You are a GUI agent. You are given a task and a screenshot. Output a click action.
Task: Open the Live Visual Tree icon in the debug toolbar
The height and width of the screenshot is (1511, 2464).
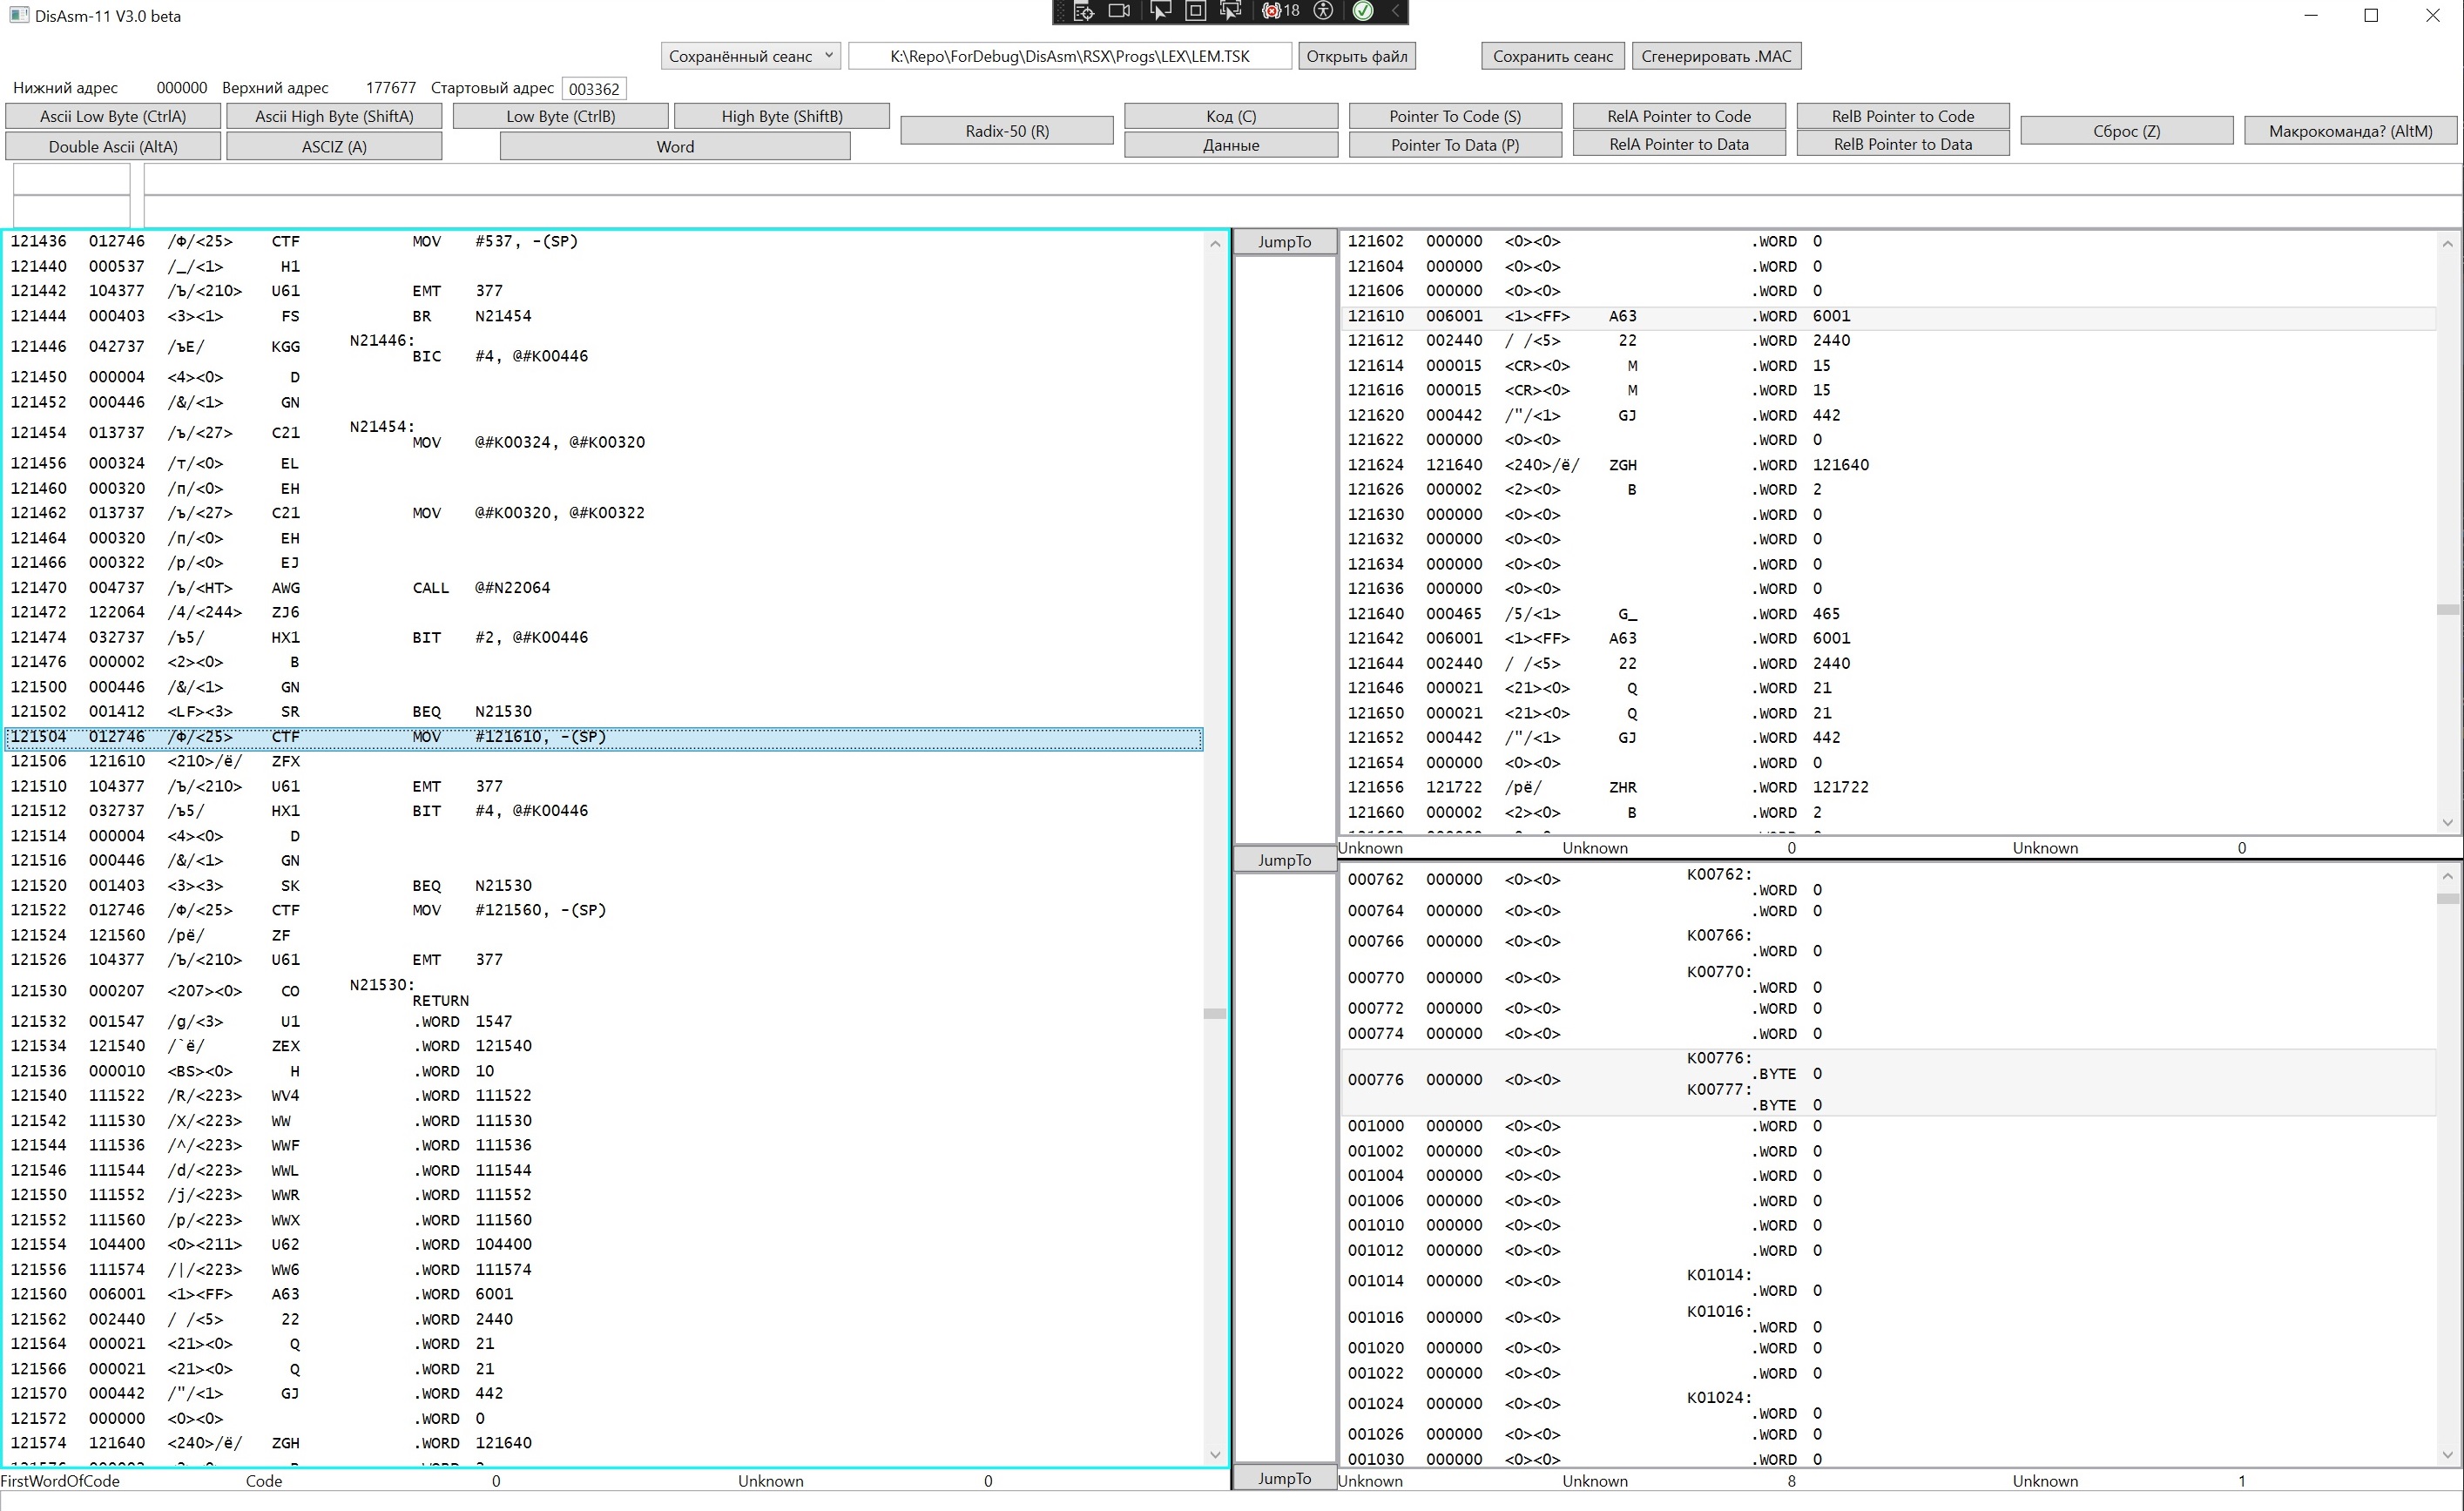click(x=1084, y=11)
